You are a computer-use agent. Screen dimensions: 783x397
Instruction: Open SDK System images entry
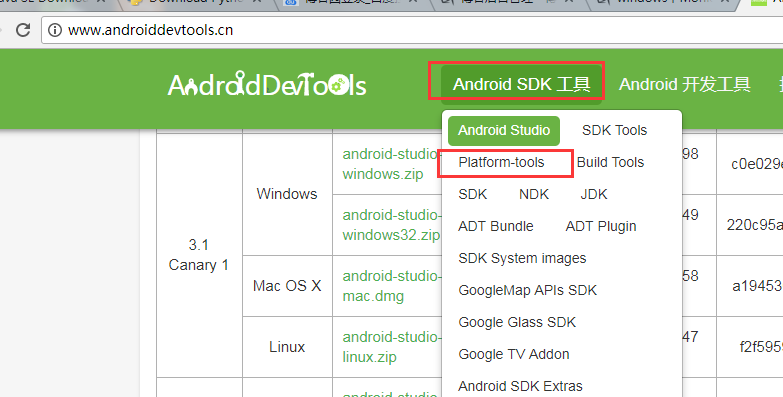coord(522,258)
